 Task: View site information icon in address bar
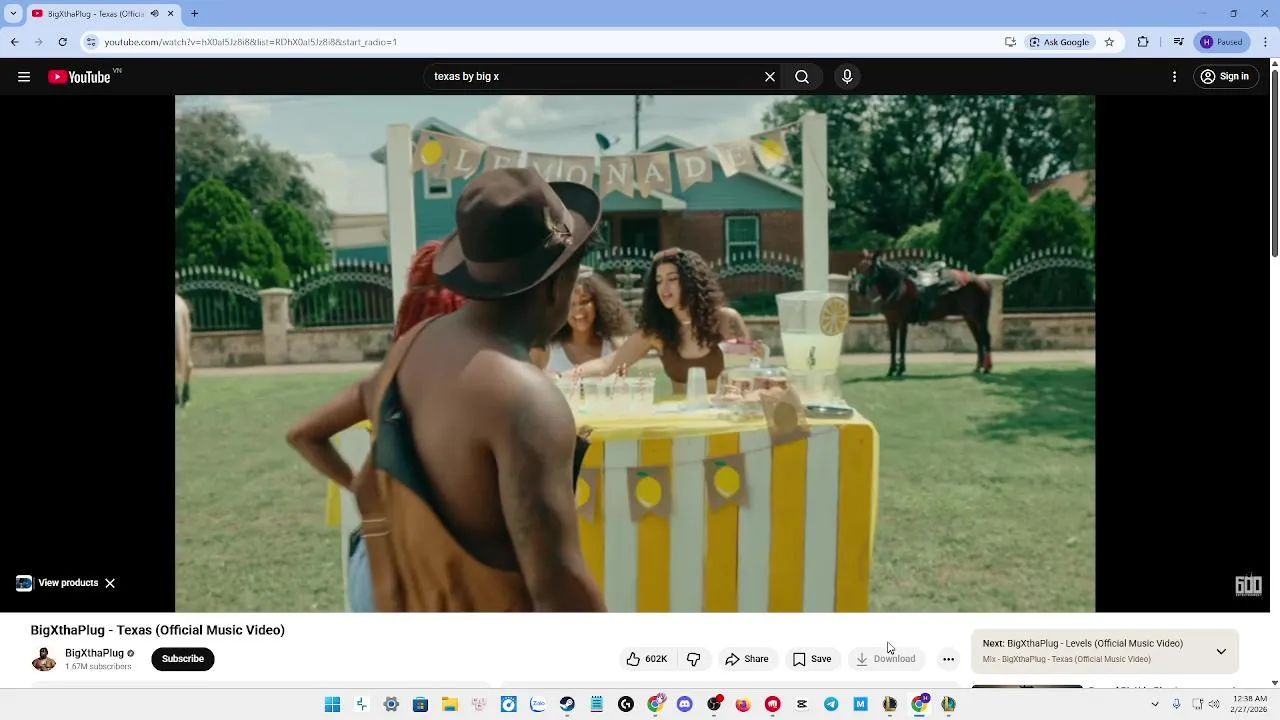91,42
